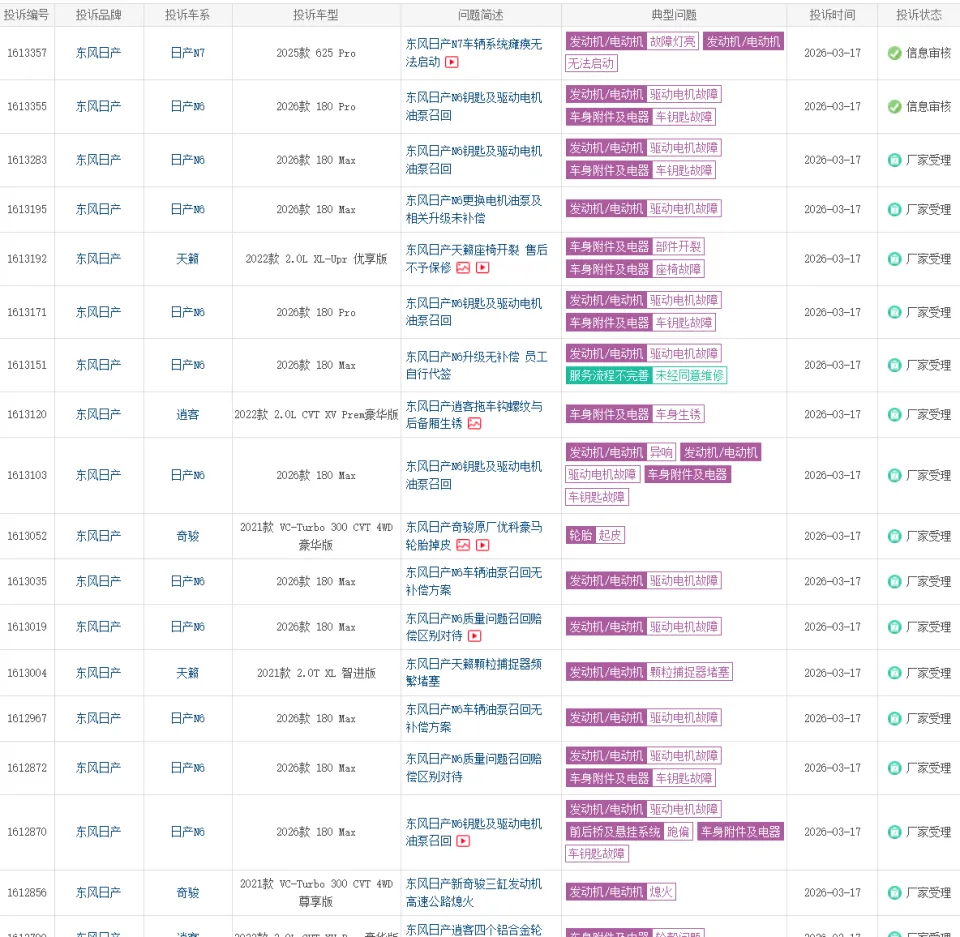Open complaint "东风日产奇骏原厂优科豪马轮胎掉皮"
960x937 pixels.
(473, 536)
